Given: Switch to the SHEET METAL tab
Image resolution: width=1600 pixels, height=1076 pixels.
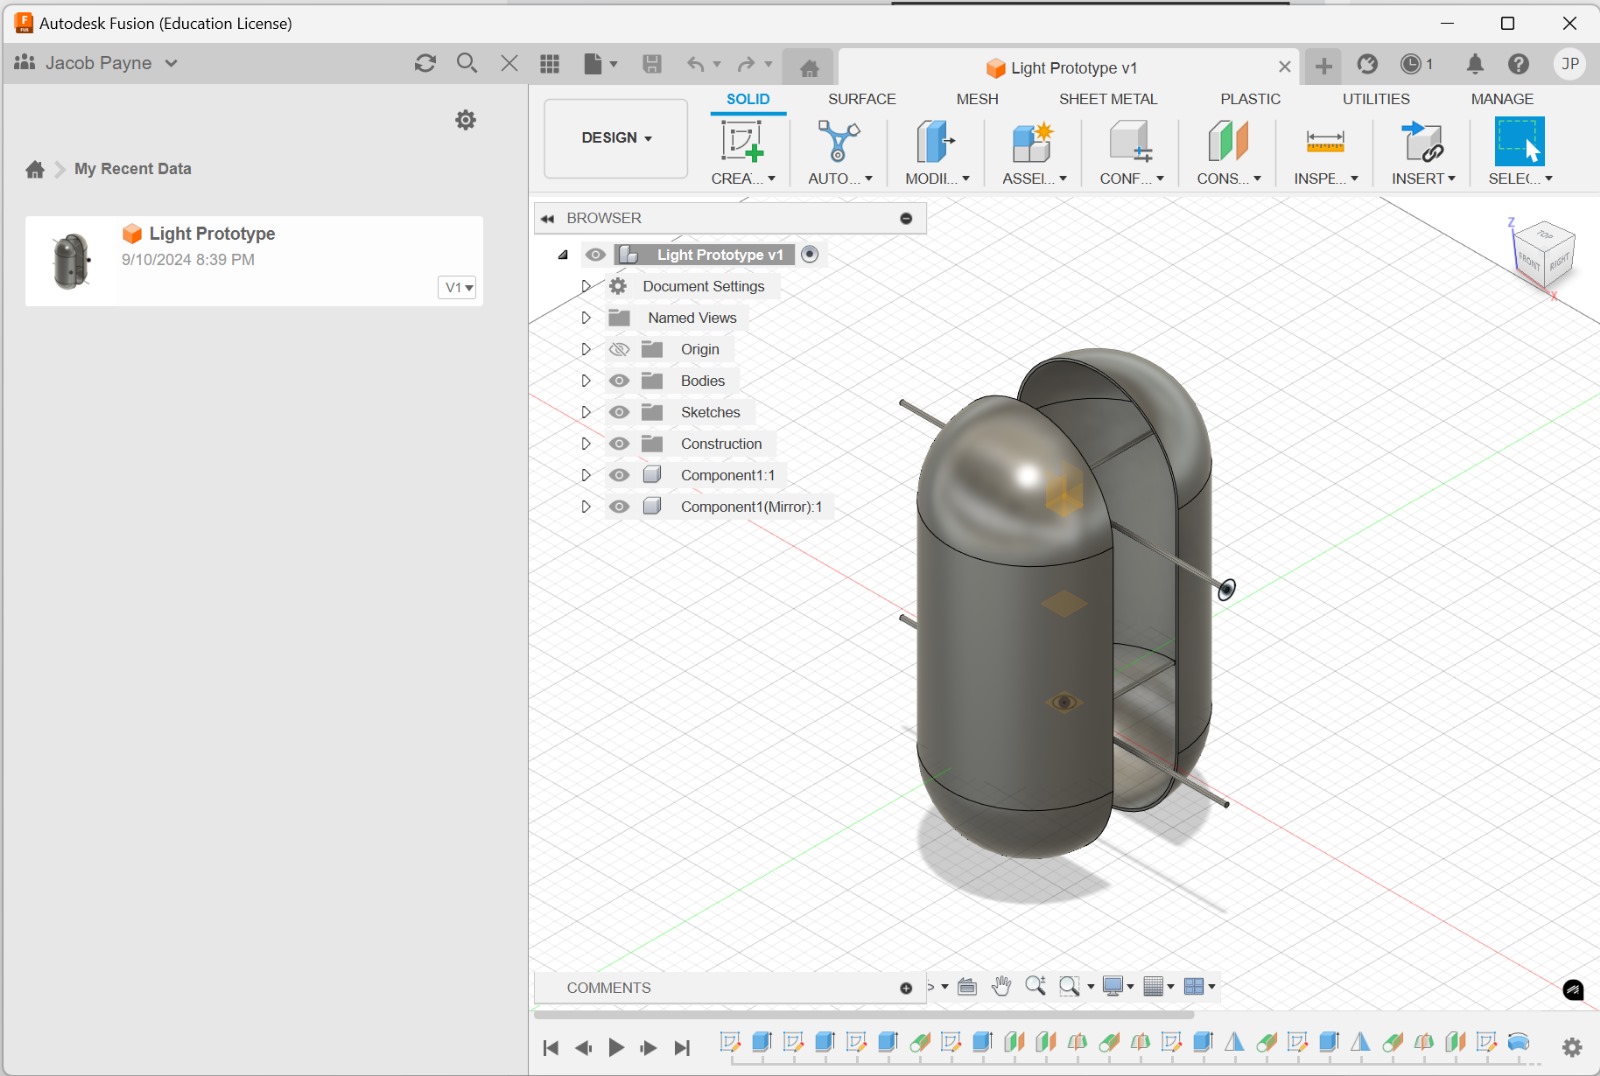Looking at the screenshot, I should click(x=1108, y=99).
